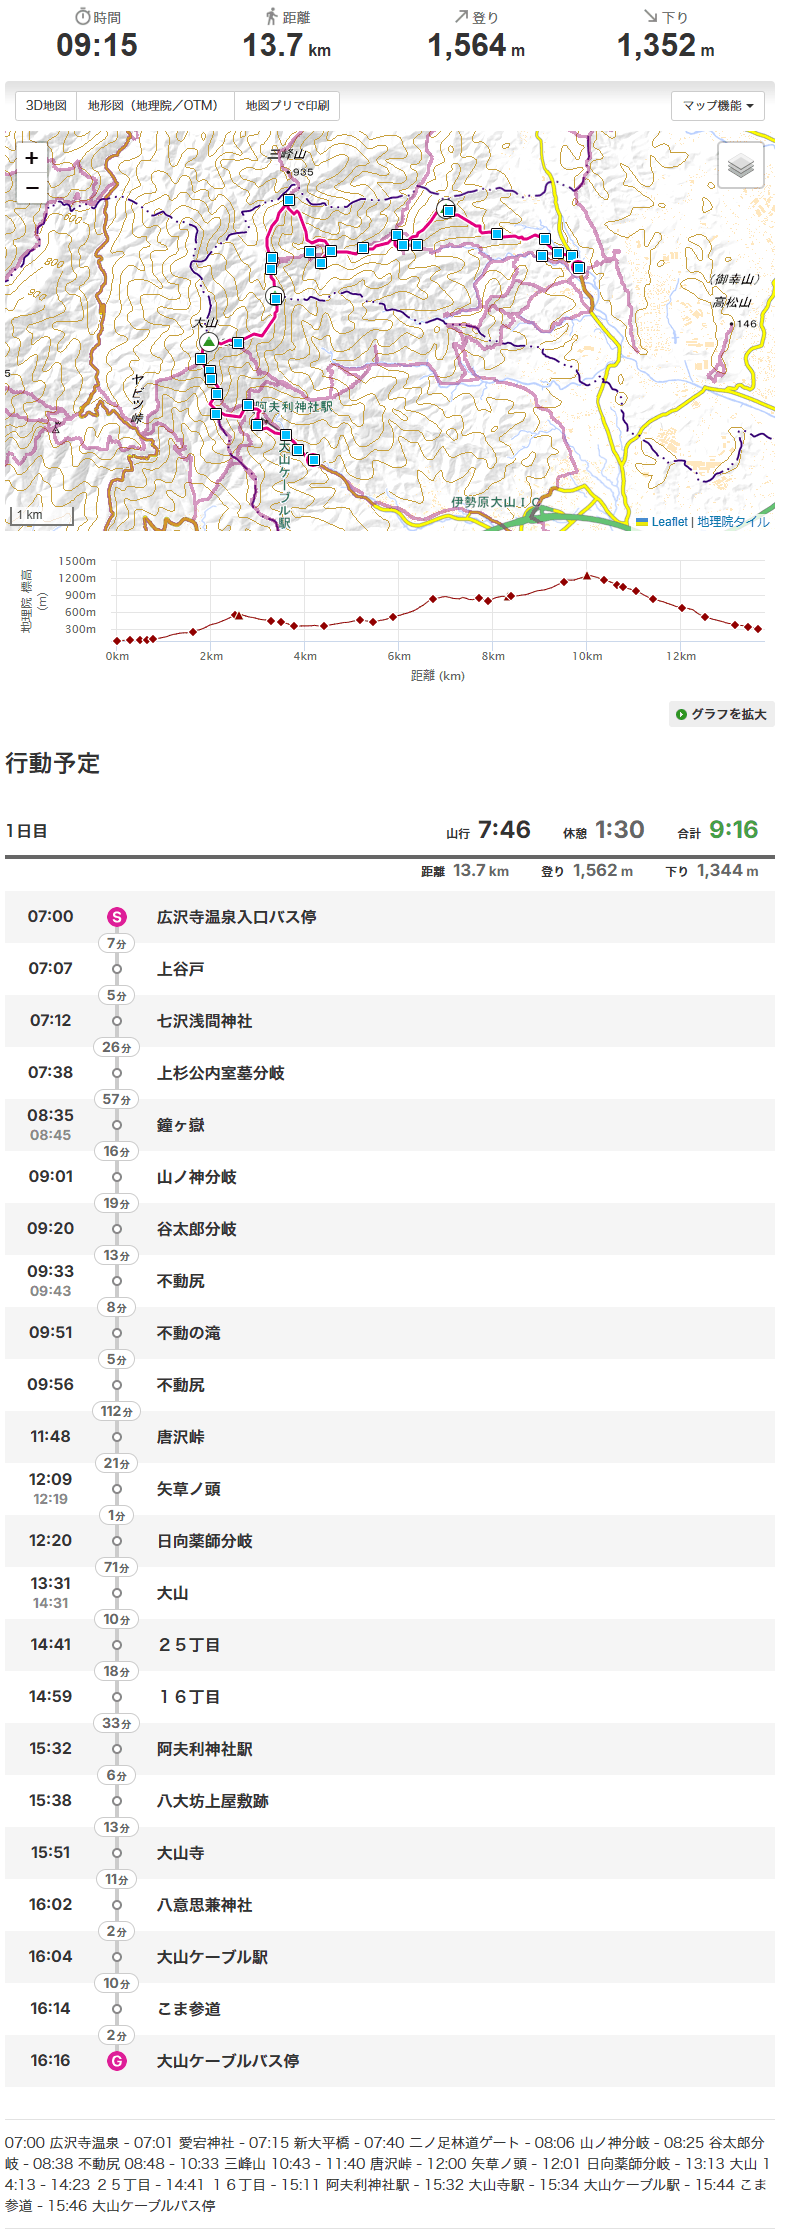Click the map zoom in plus button
The image size is (794, 2233).
(x=32, y=158)
